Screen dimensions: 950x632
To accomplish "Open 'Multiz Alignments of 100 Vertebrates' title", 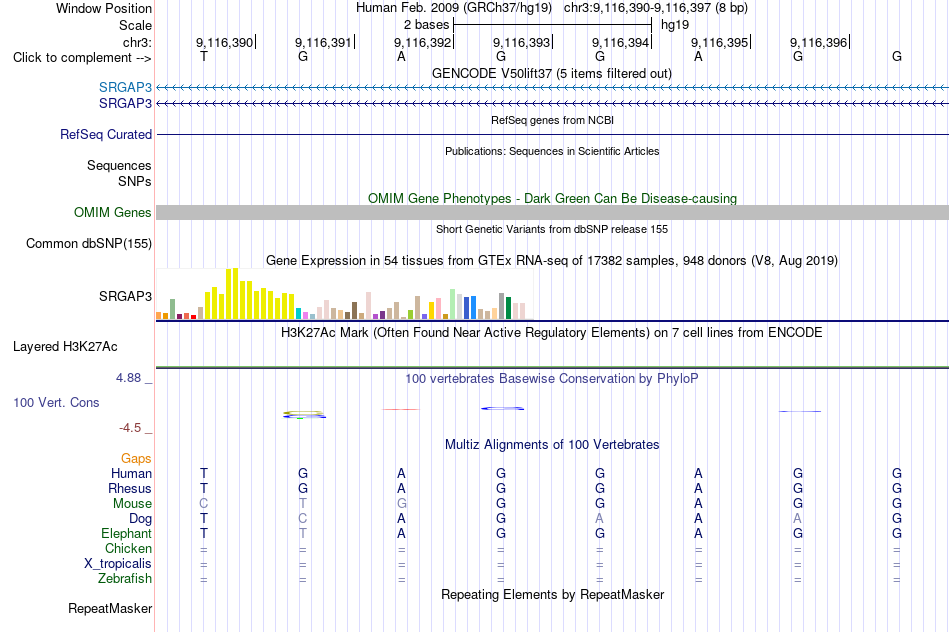I will coord(552,445).
